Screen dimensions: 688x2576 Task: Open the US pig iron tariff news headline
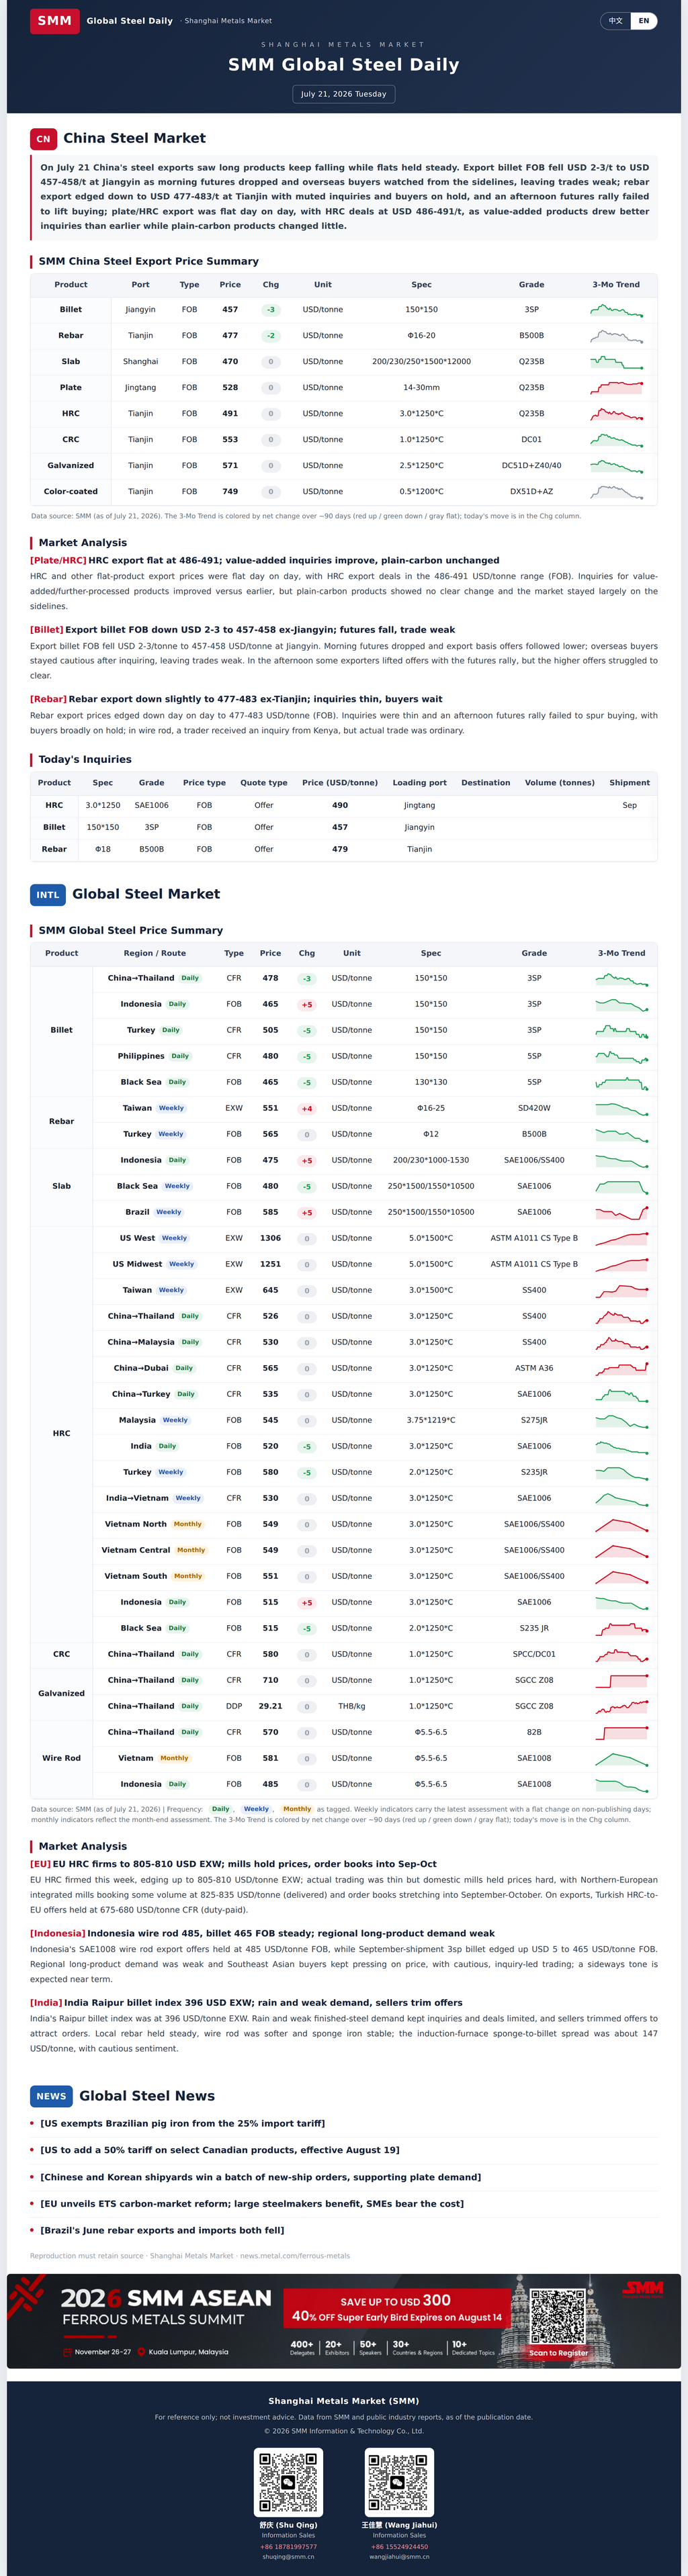(x=182, y=2123)
